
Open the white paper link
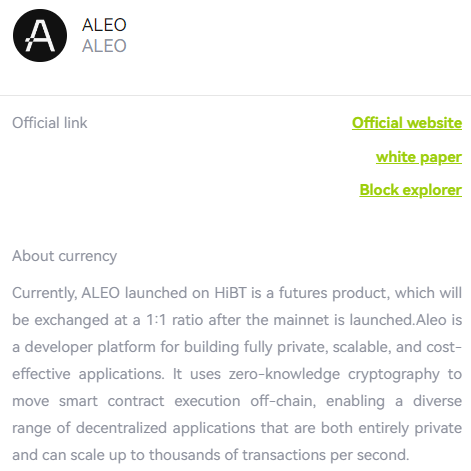tap(419, 157)
